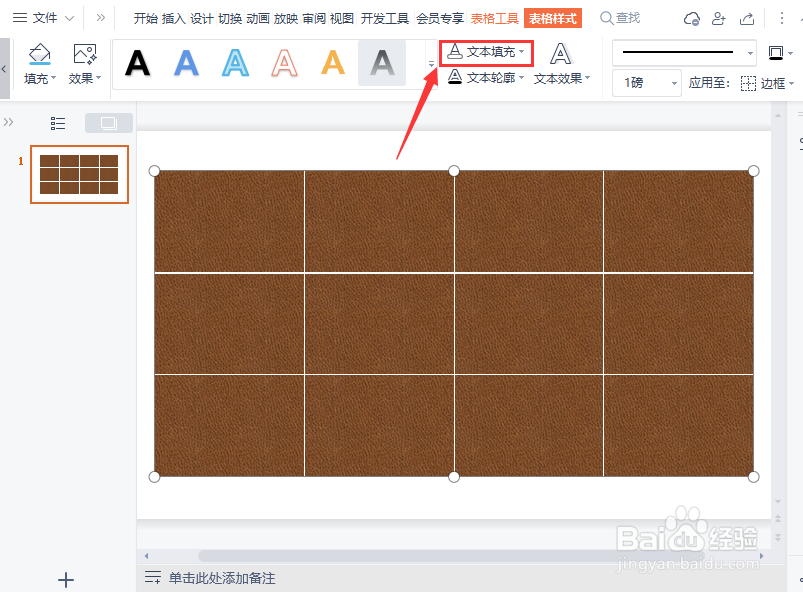Click the cloud sync icon
Image resolution: width=803 pixels, height=592 pixels.
692,19
